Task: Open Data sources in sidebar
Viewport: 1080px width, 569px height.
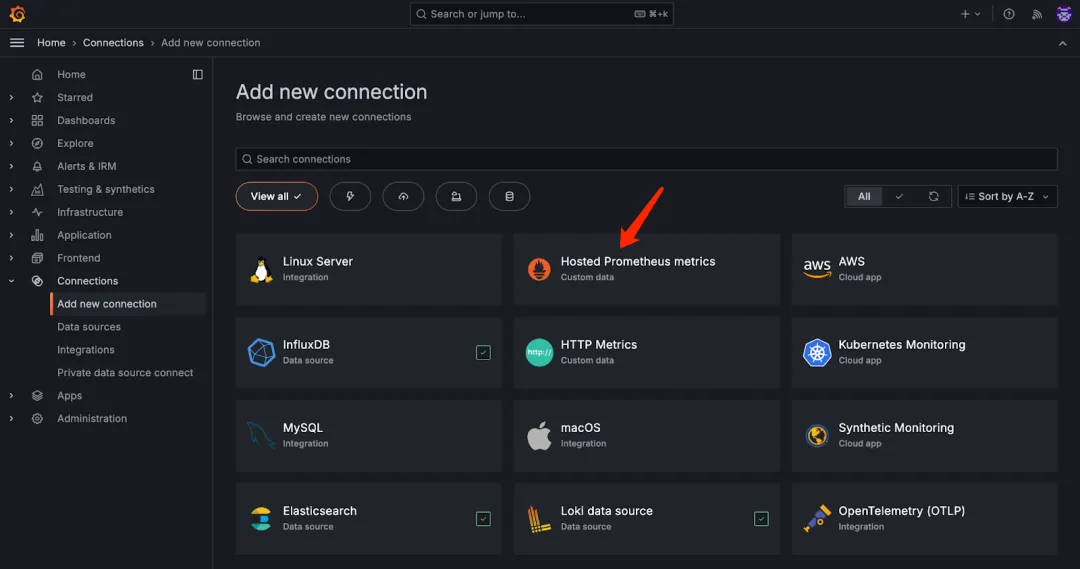Action: point(89,327)
